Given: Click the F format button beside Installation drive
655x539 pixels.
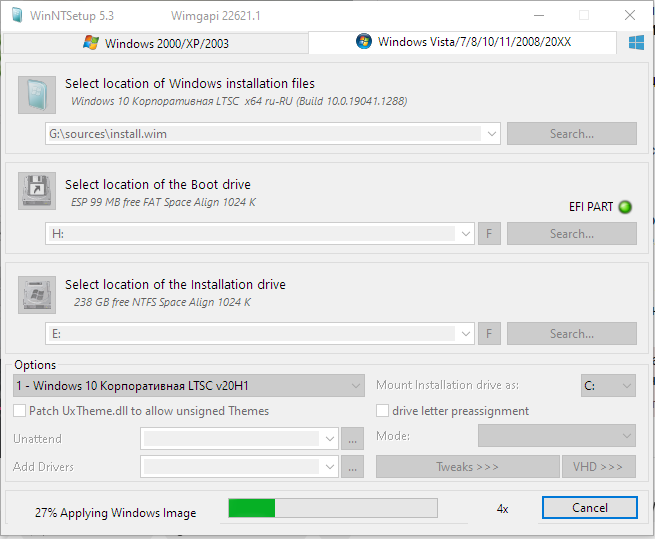Looking at the screenshot, I should point(489,333).
